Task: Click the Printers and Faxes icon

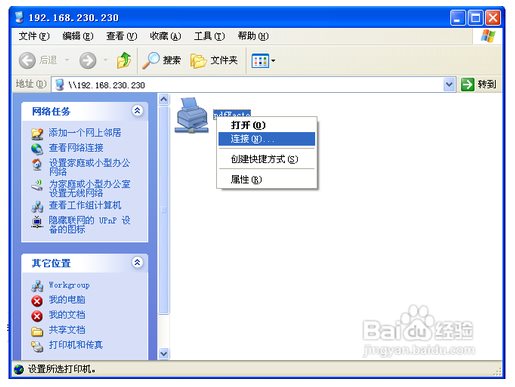Action: (37, 346)
